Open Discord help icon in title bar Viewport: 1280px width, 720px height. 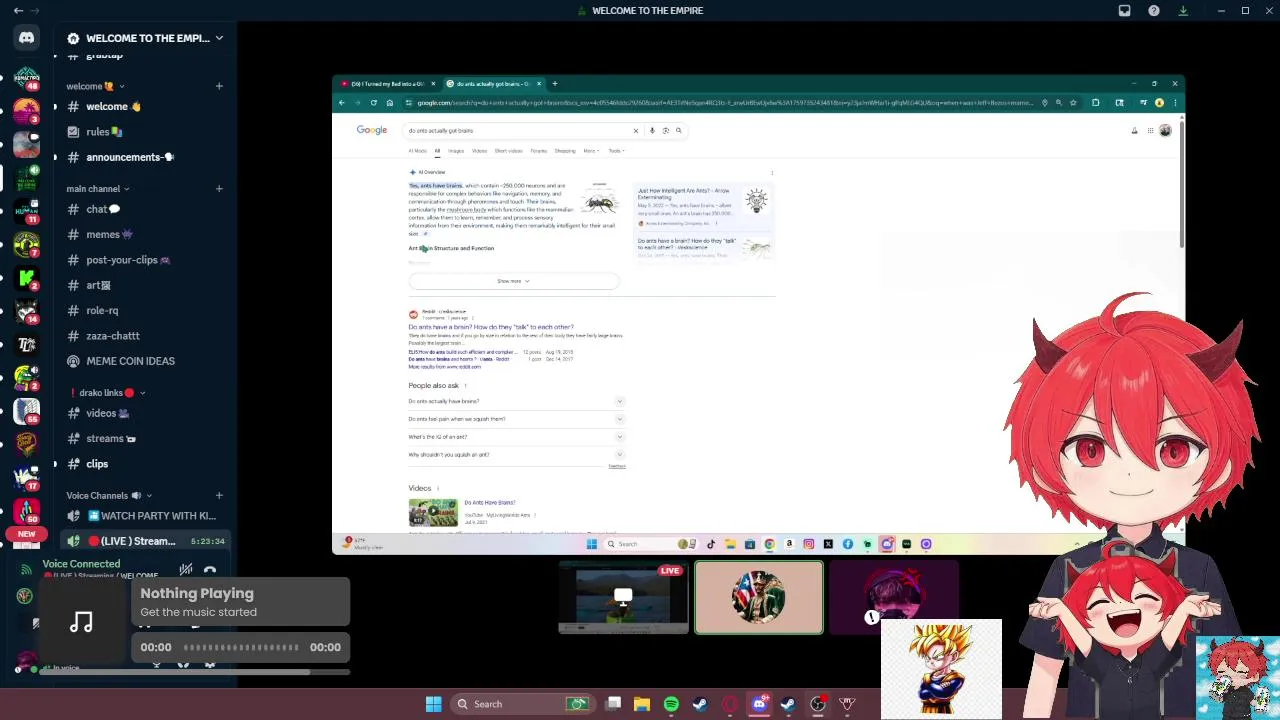1154,10
